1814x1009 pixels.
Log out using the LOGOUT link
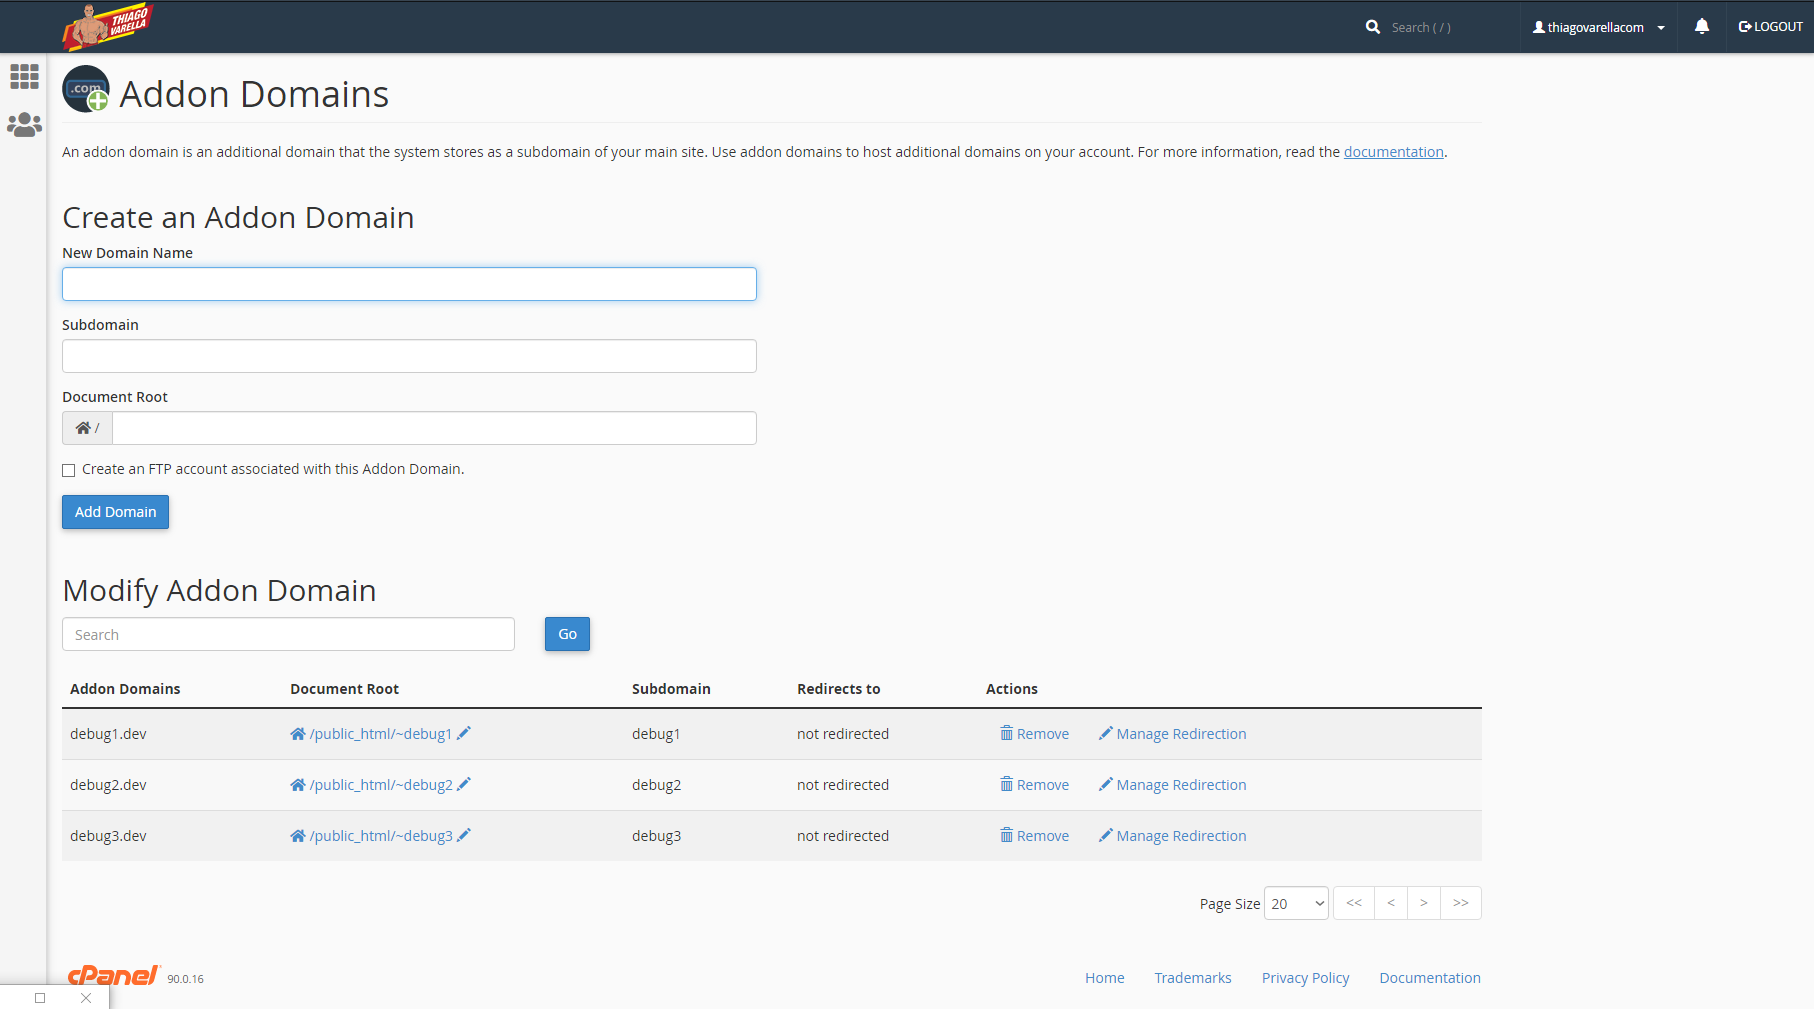tap(1770, 27)
